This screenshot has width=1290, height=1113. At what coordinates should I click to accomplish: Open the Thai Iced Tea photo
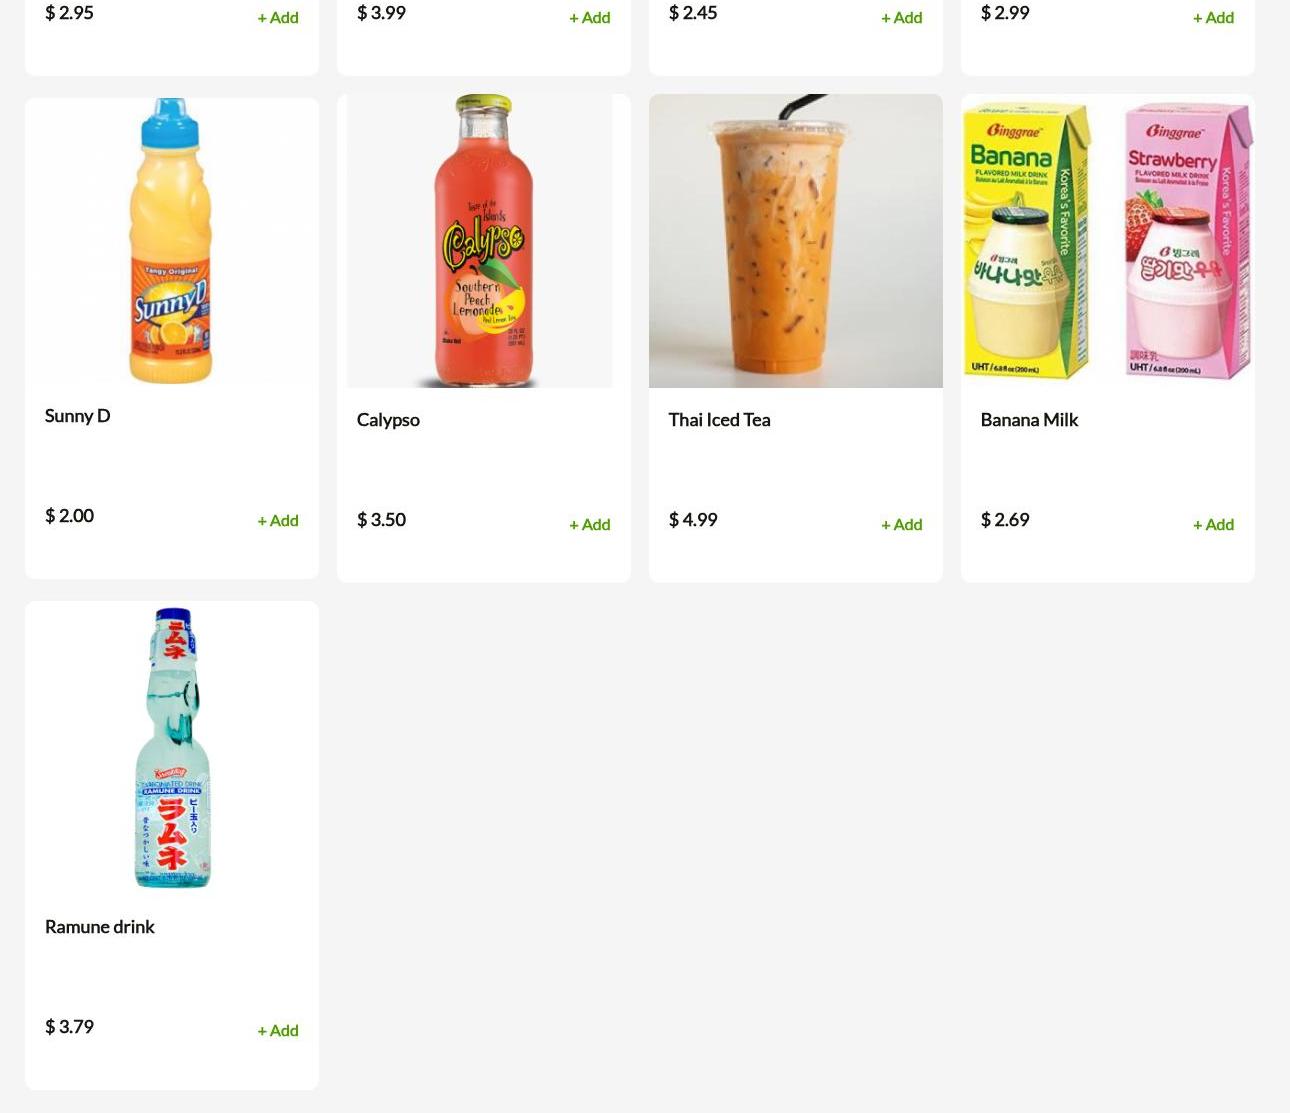(x=796, y=241)
